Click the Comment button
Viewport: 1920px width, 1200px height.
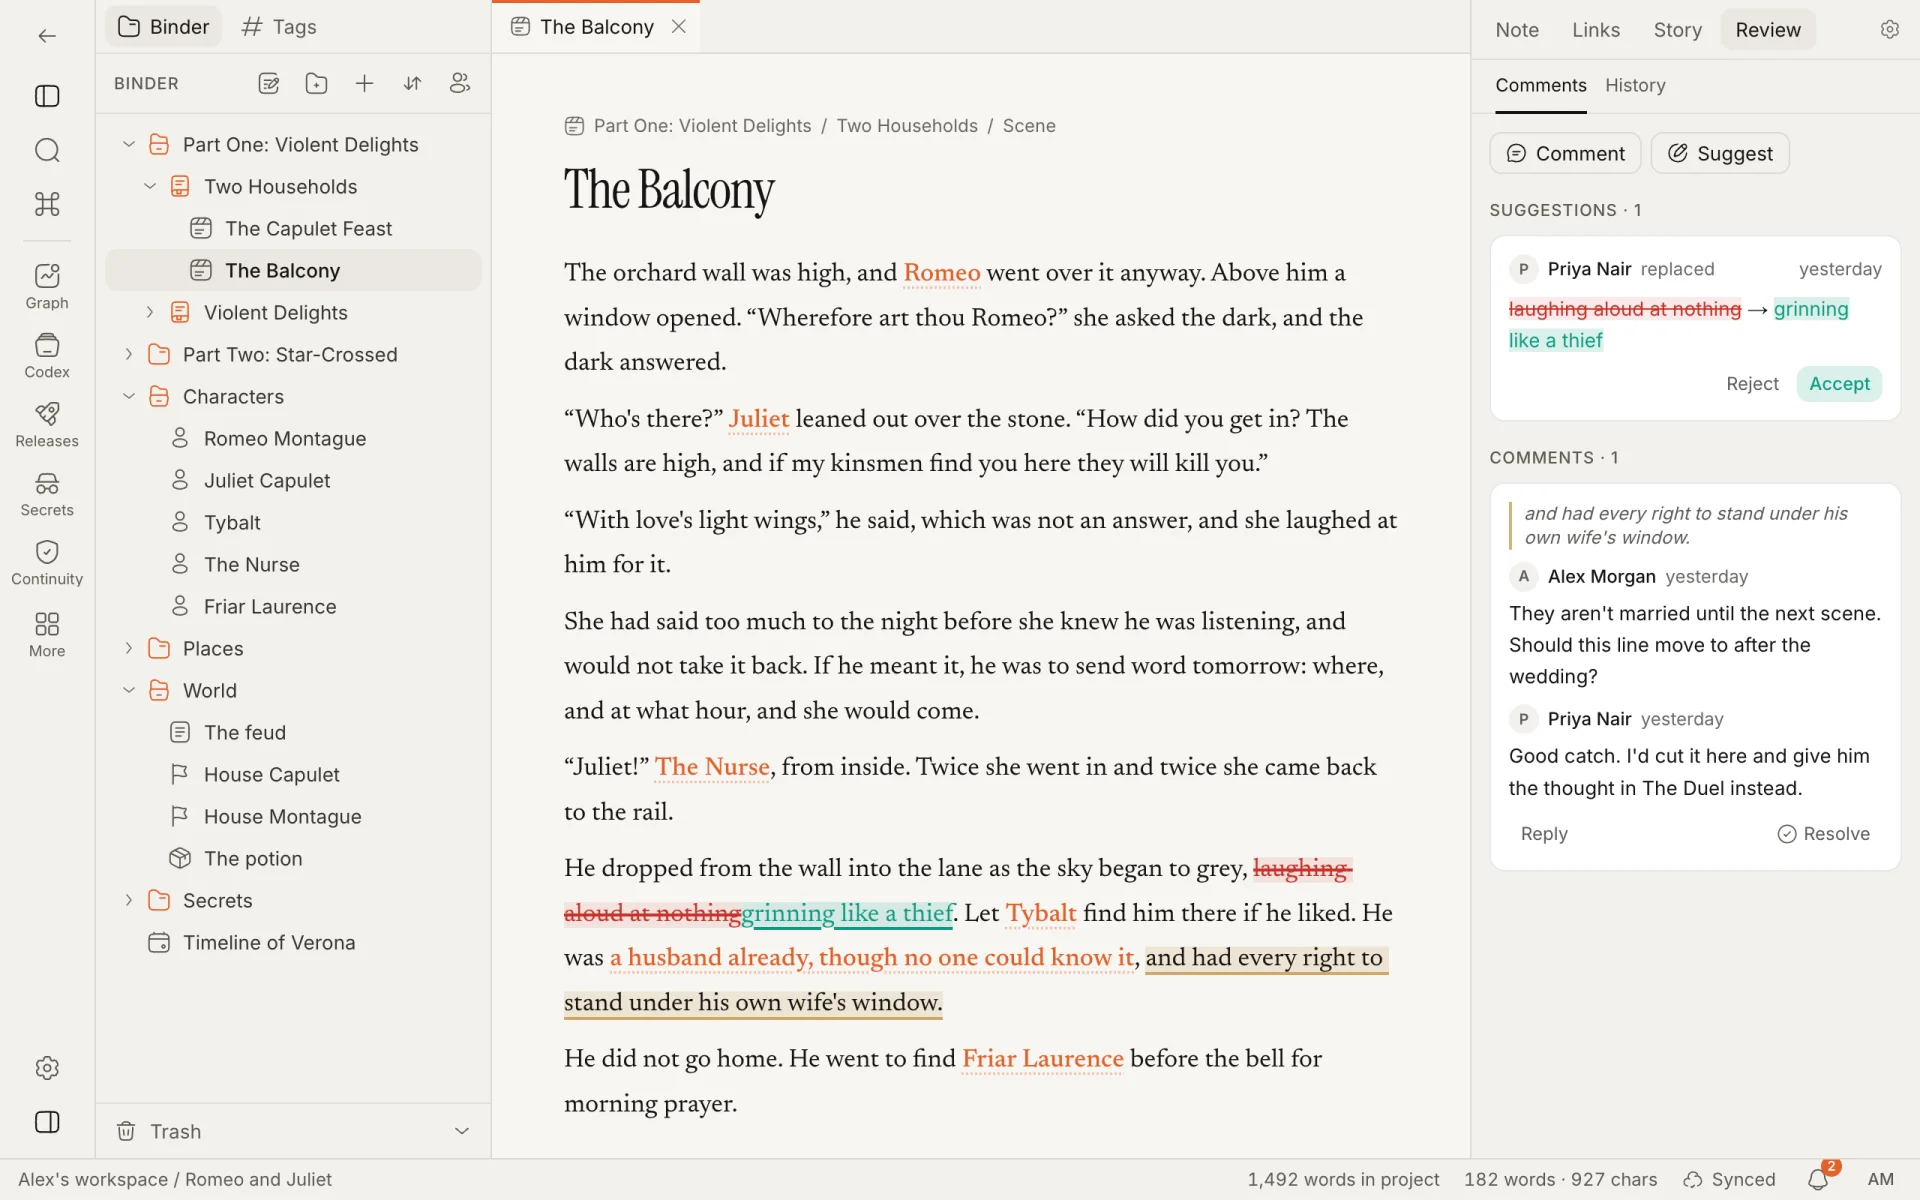[1565, 153]
